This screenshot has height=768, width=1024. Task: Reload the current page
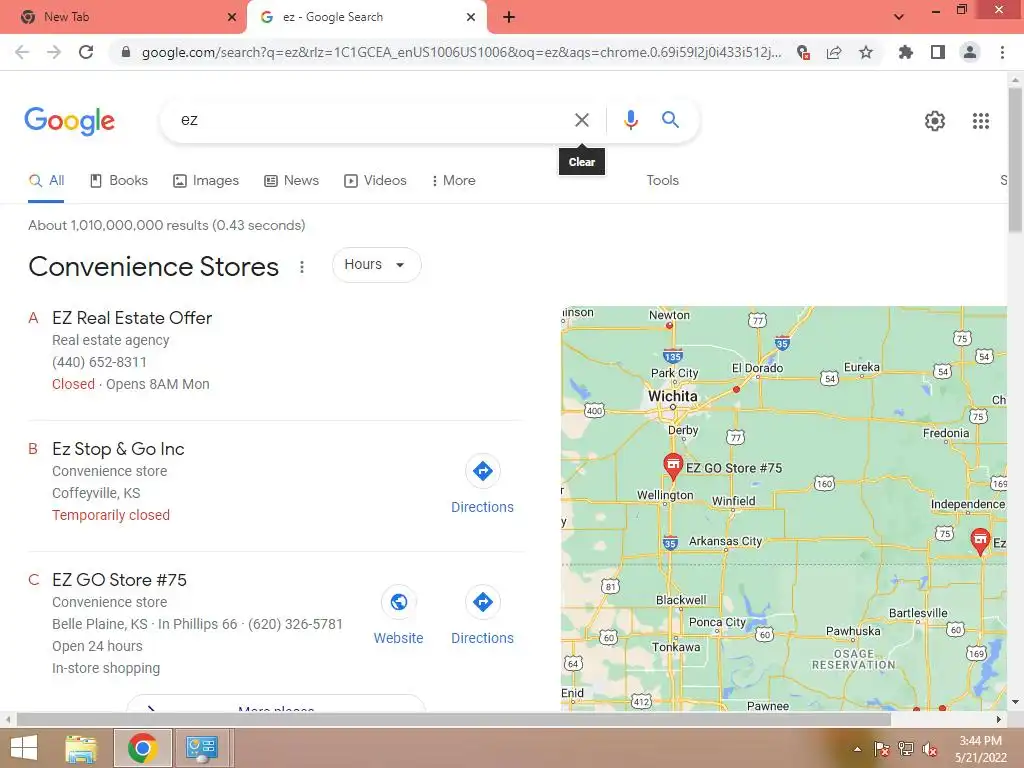tap(86, 52)
